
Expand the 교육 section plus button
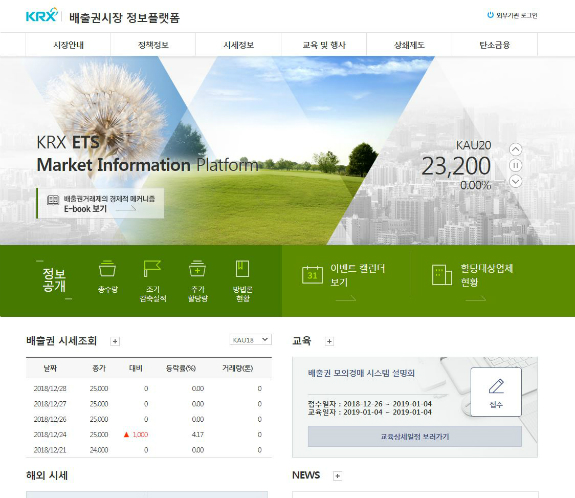pos(329,341)
